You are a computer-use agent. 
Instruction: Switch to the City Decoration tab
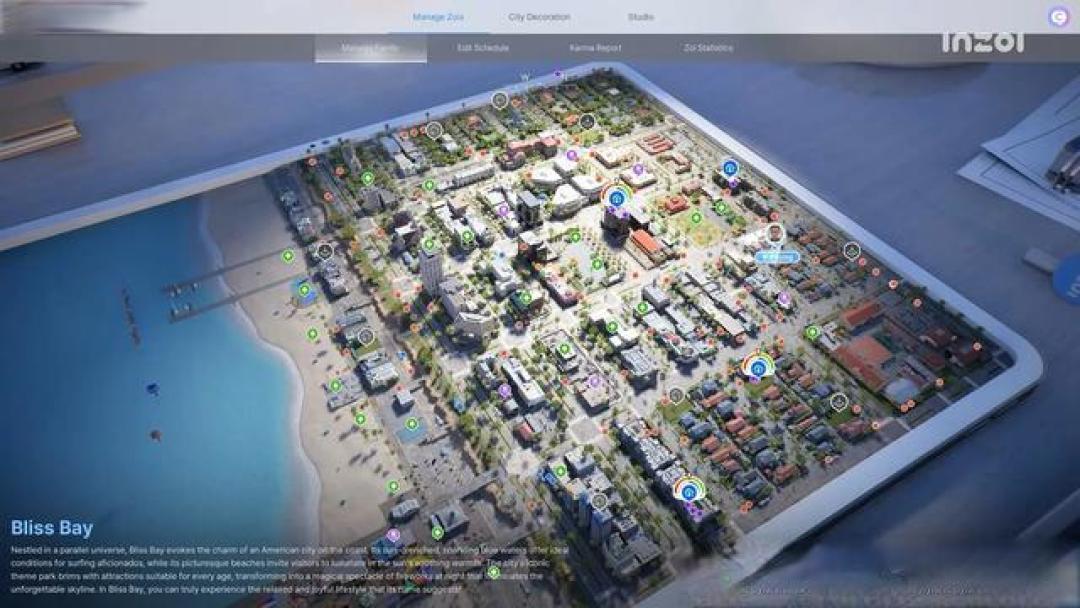(x=539, y=17)
